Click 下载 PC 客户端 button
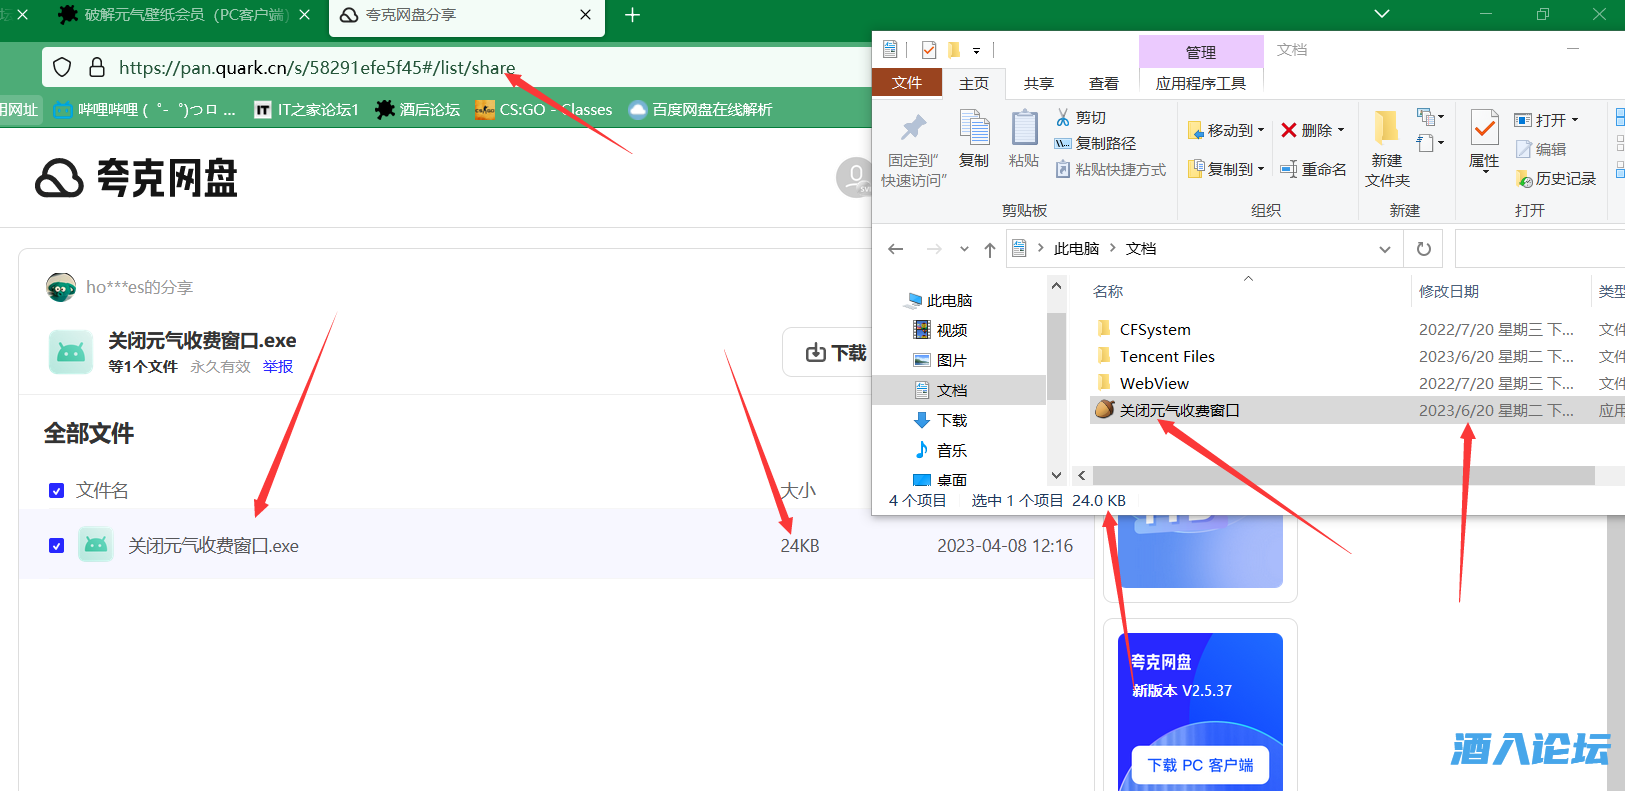This screenshot has height=791, width=1625. tap(1200, 765)
